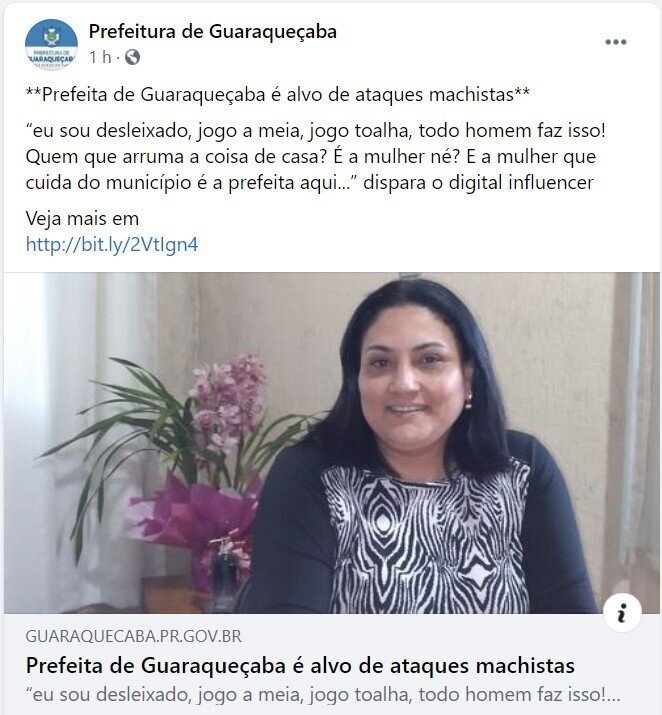Click the public globe privacy icon
The image size is (662, 715).
[132, 57]
